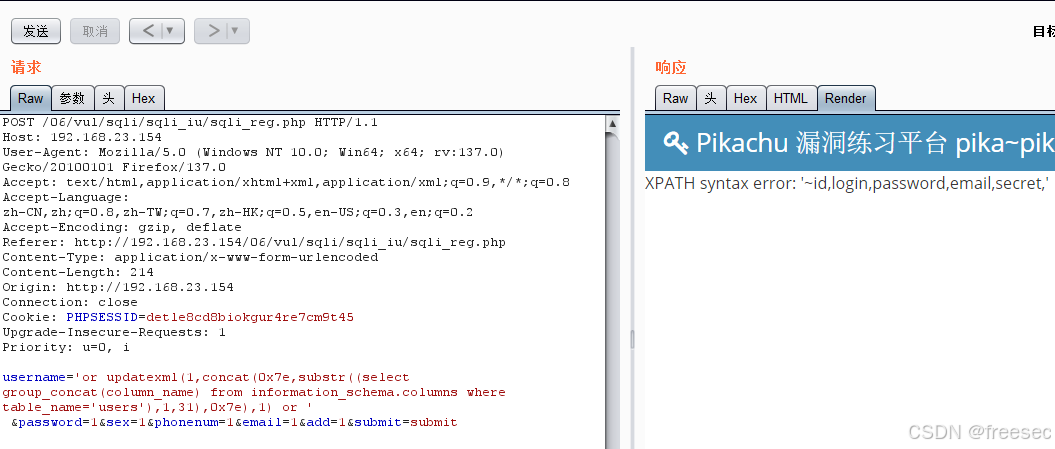Image resolution: width=1055 pixels, height=449 pixels.
Task: Click the POST sqli_reg.php request line
Action: (190, 123)
